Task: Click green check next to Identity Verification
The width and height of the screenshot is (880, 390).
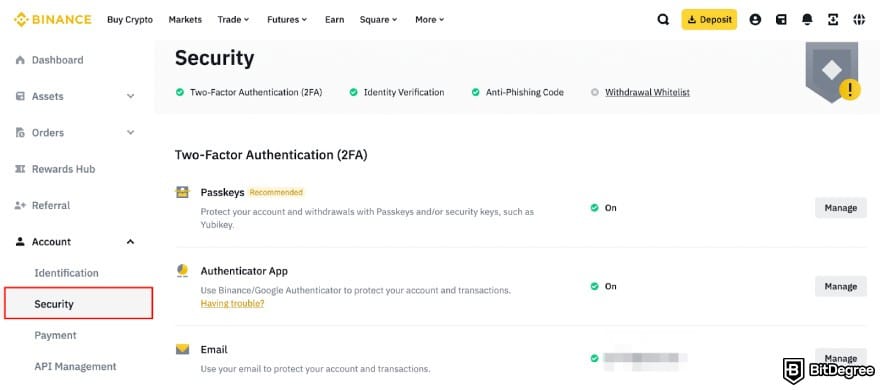Action: coord(354,93)
